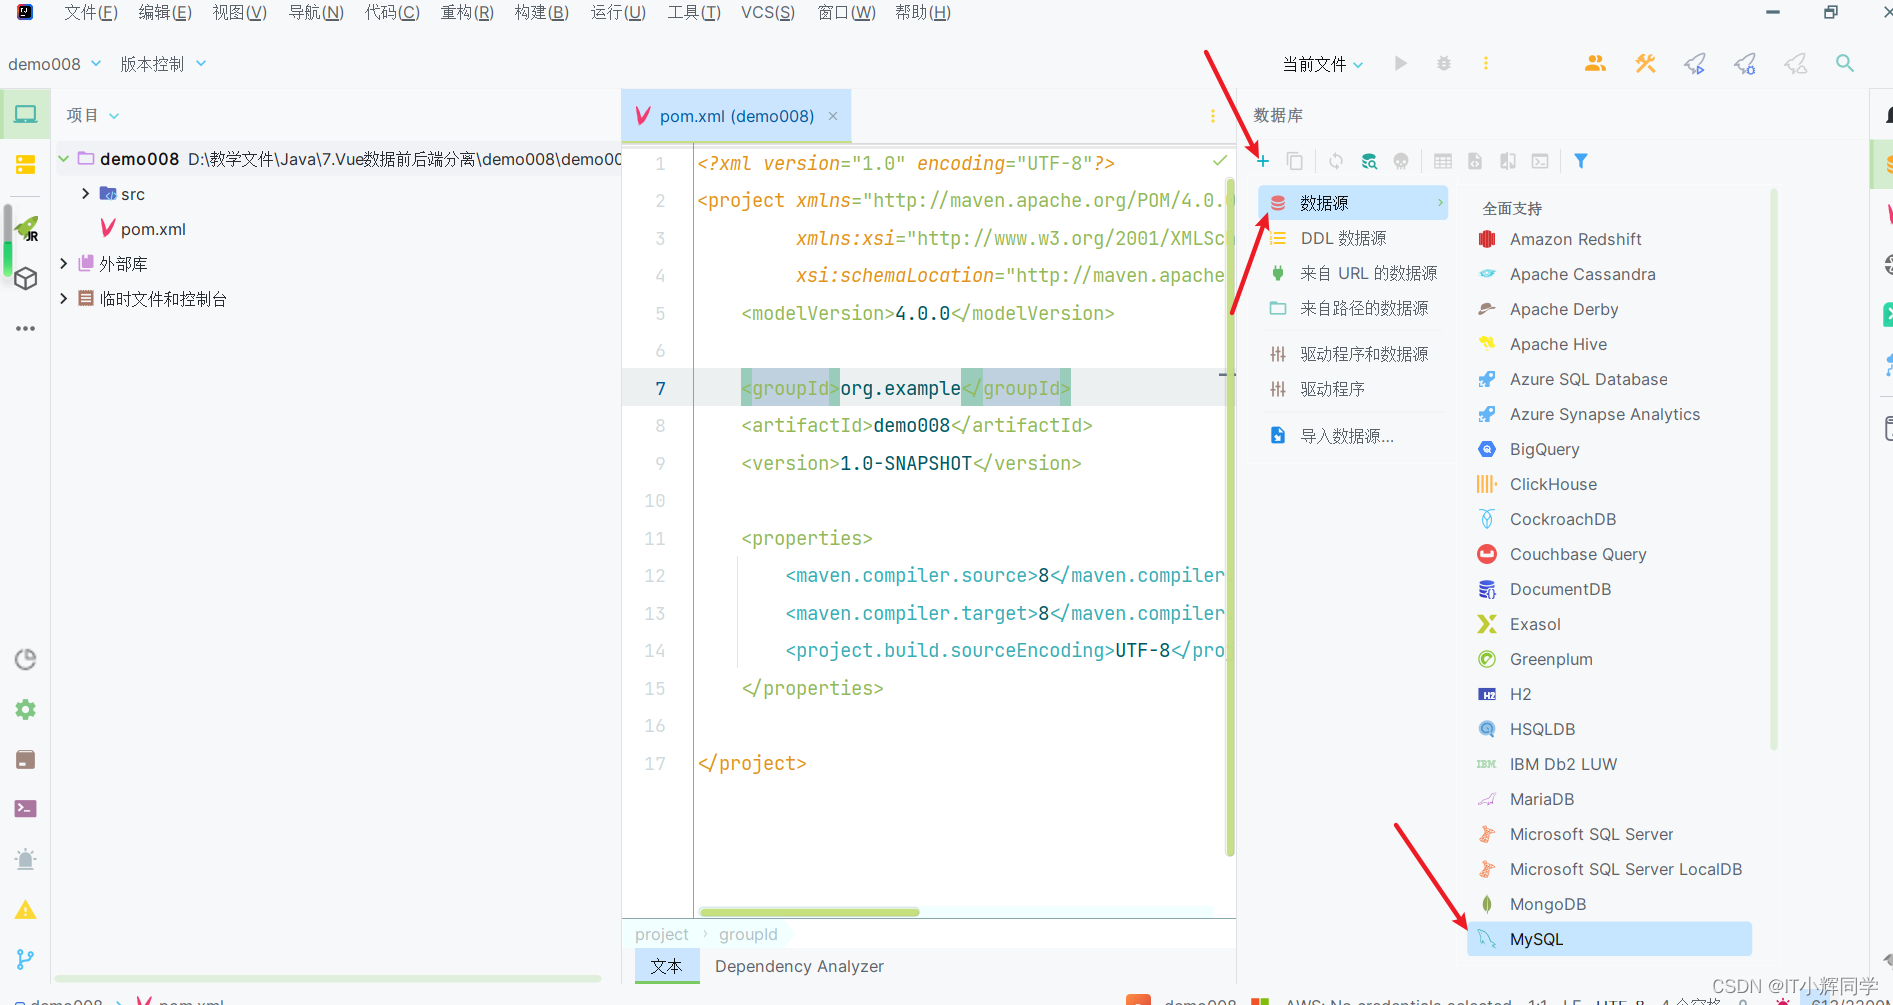
Task: Open the profiler pie-chart sidebar icon
Action: [x=26, y=659]
